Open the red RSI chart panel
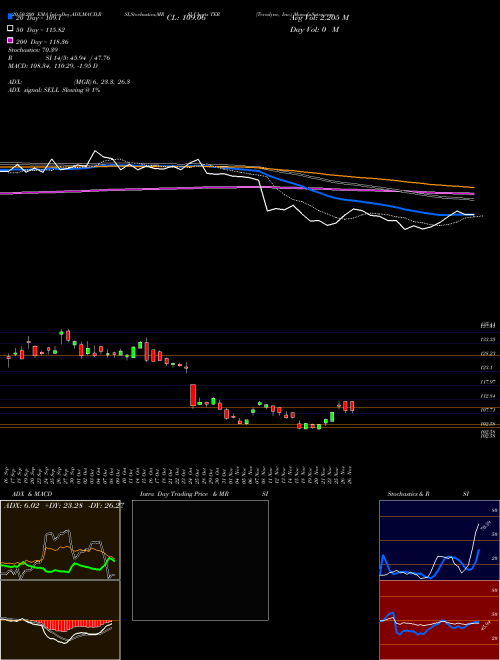Viewport: 500px width, 660px height. (439, 620)
